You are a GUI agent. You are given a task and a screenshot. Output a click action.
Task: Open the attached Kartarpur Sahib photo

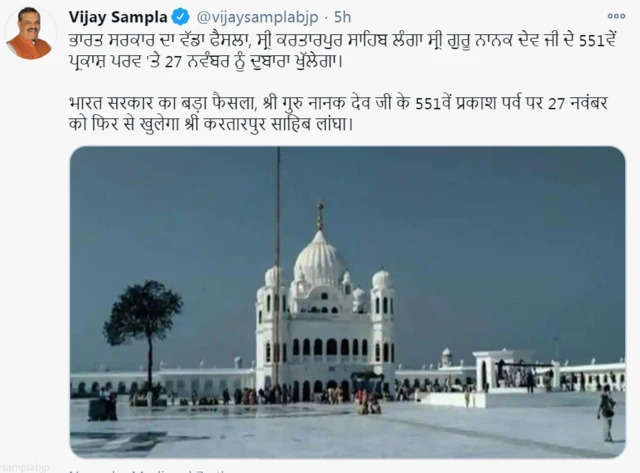click(348, 302)
